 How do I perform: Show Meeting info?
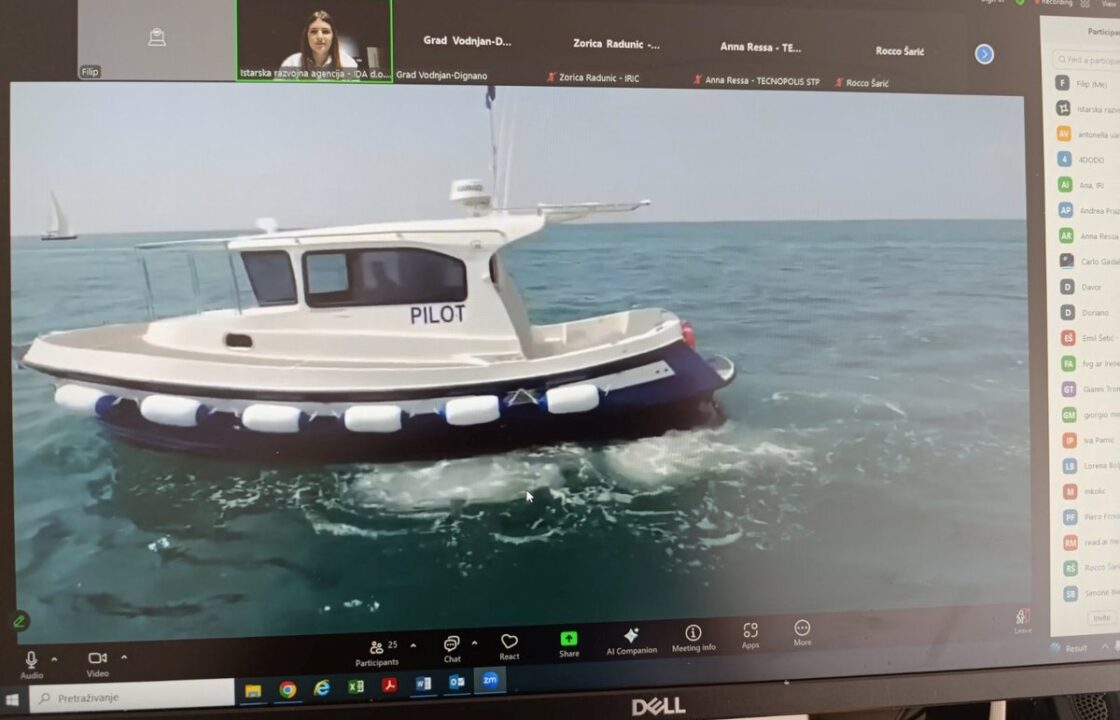tap(693, 638)
